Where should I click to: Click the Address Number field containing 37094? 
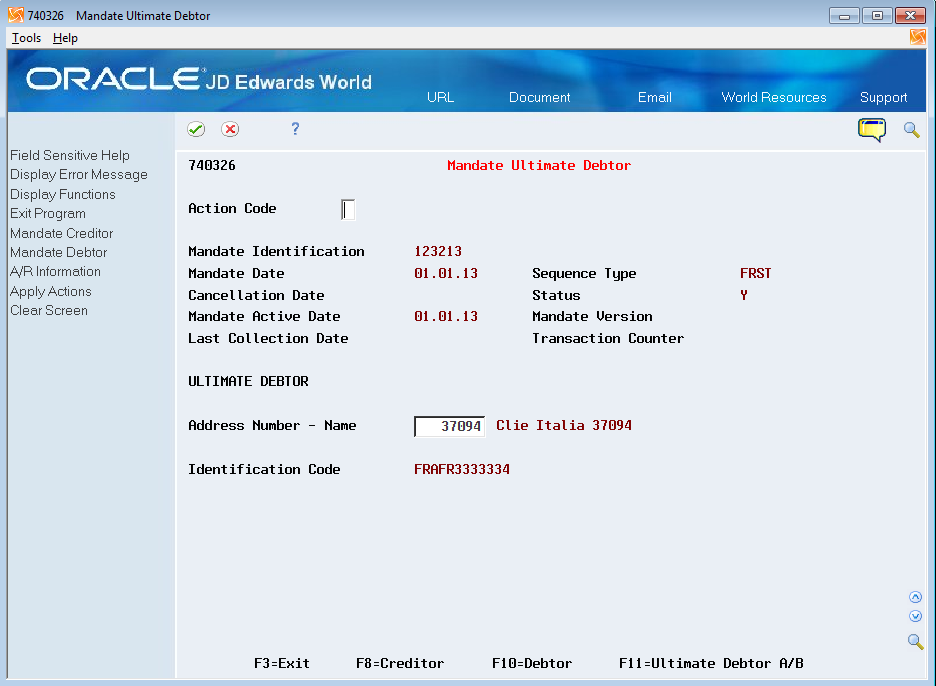449,426
